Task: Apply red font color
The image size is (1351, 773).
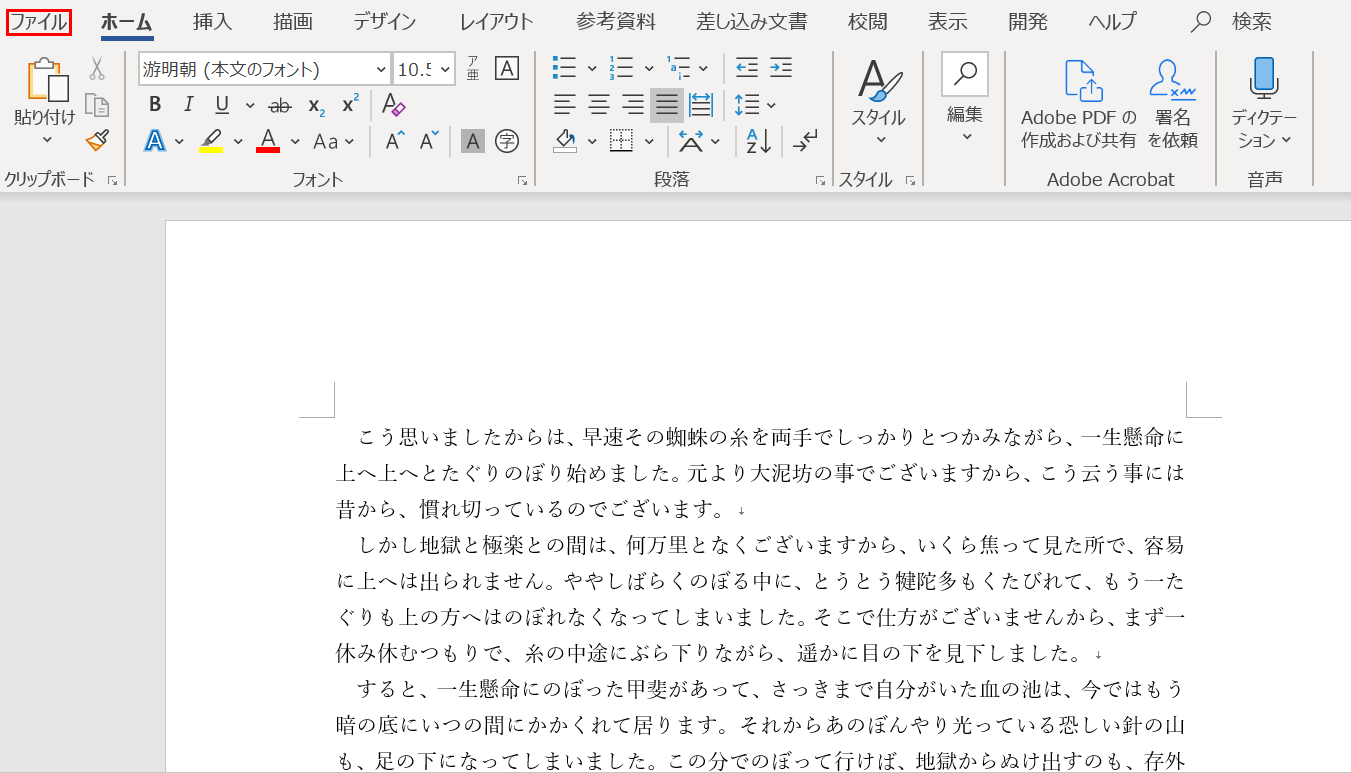Action: (x=268, y=141)
